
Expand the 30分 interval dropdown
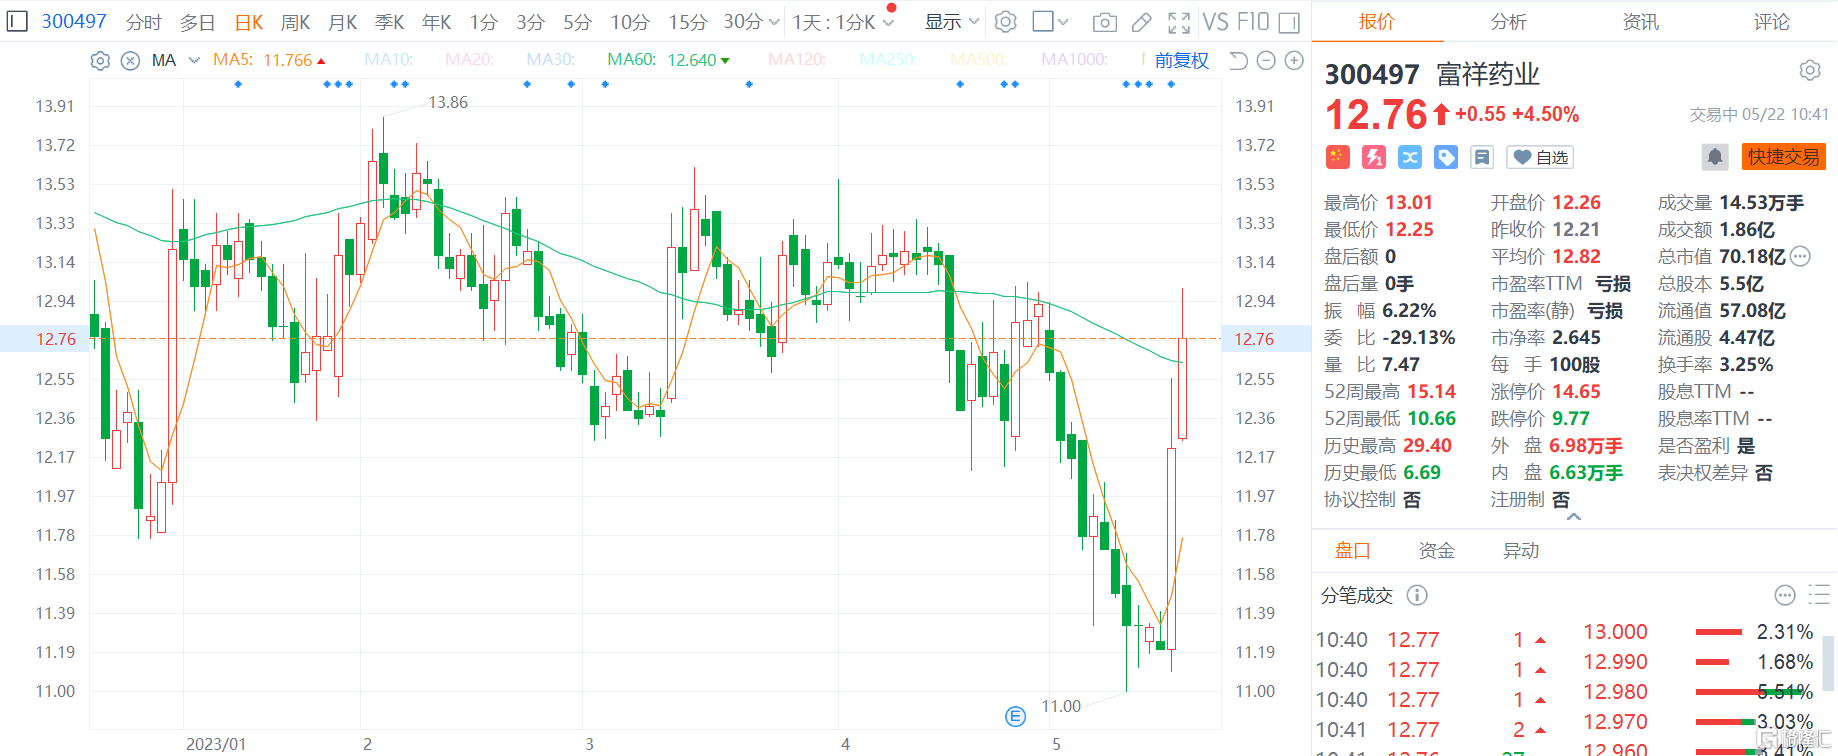pos(774,22)
